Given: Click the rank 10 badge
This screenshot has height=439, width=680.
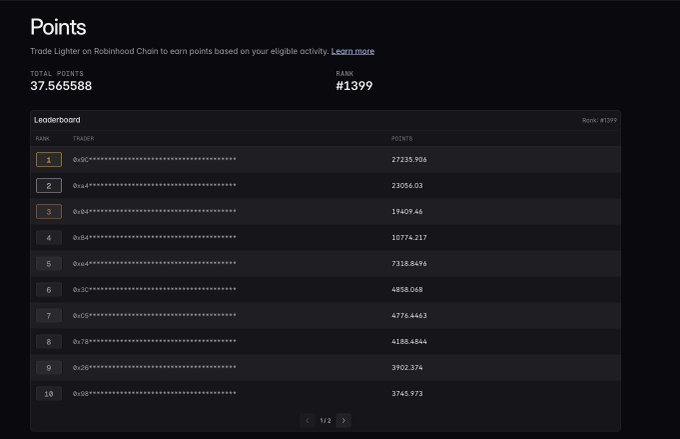Looking at the screenshot, I should click(x=49, y=394).
